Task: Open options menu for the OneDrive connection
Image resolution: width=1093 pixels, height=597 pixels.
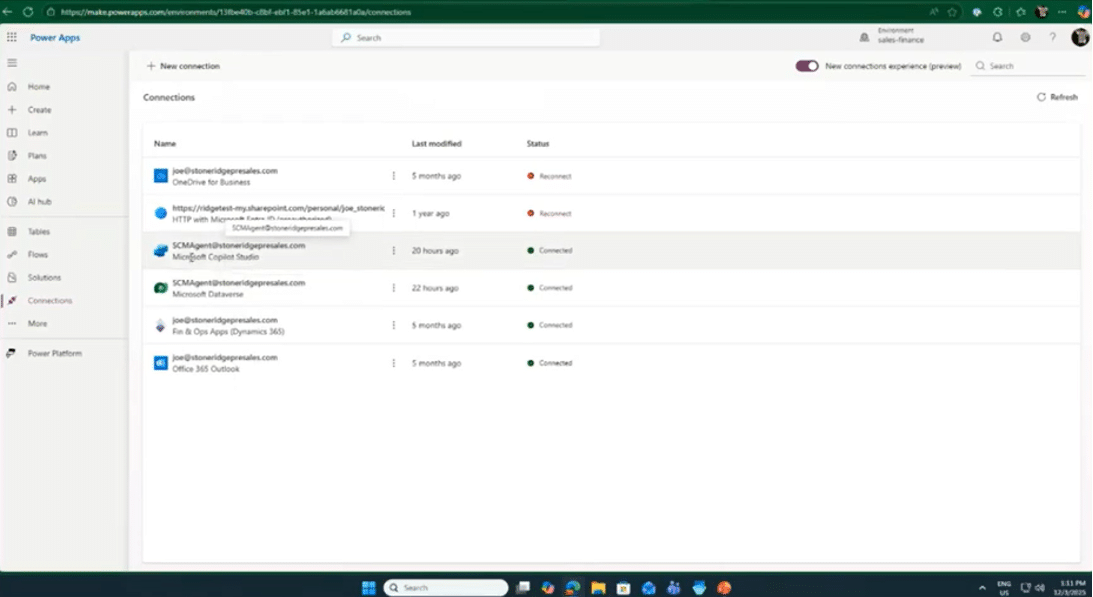Action: [394, 175]
